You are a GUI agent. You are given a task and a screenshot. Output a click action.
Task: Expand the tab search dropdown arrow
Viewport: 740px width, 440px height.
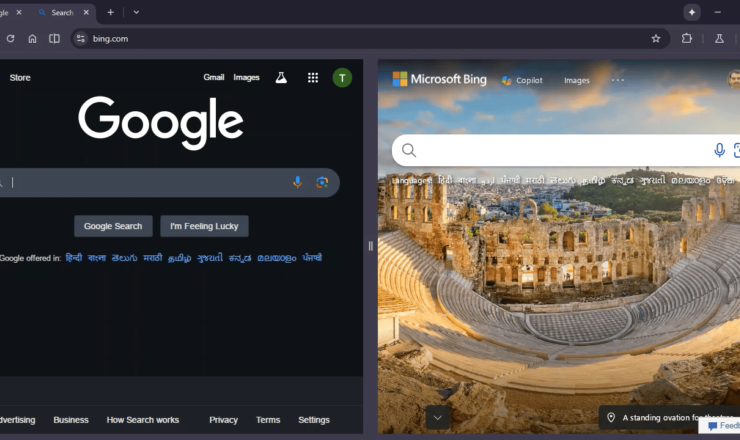click(136, 12)
